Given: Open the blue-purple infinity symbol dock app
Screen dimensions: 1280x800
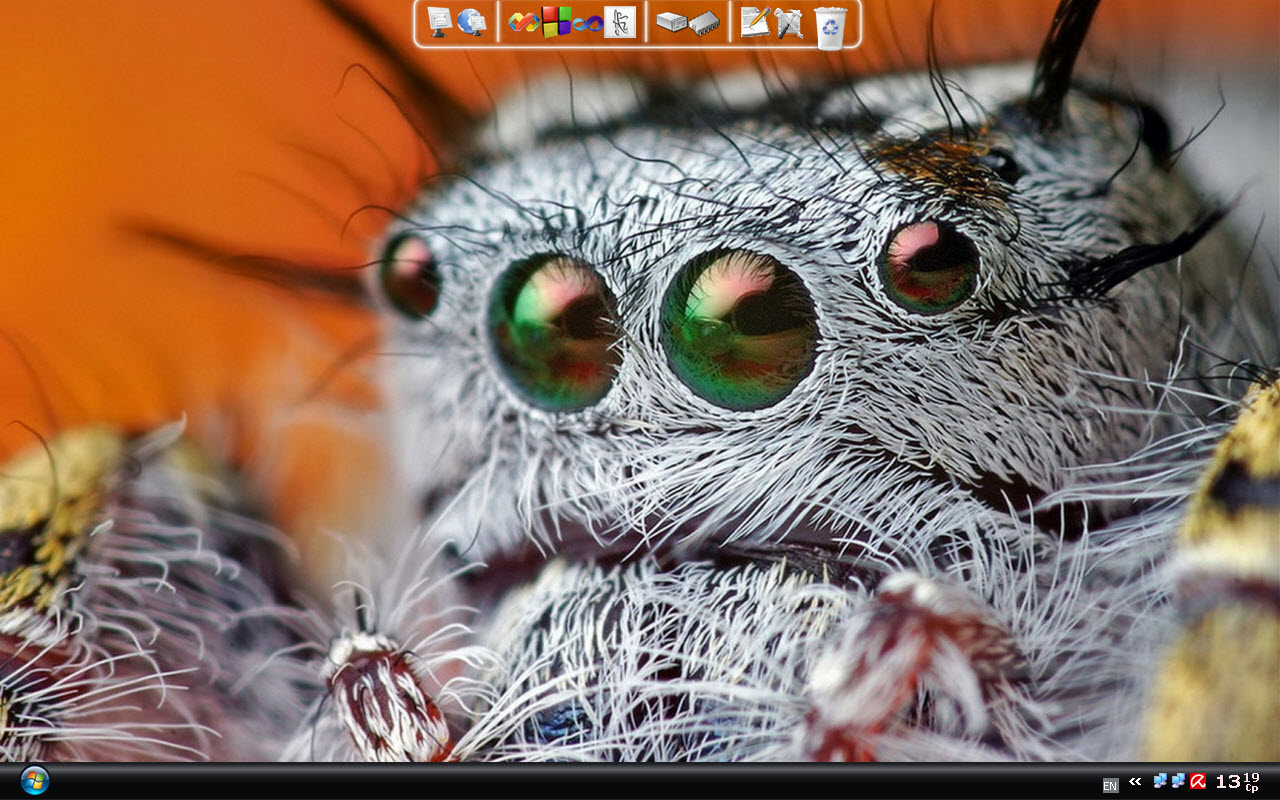Looking at the screenshot, I should (x=588, y=23).
